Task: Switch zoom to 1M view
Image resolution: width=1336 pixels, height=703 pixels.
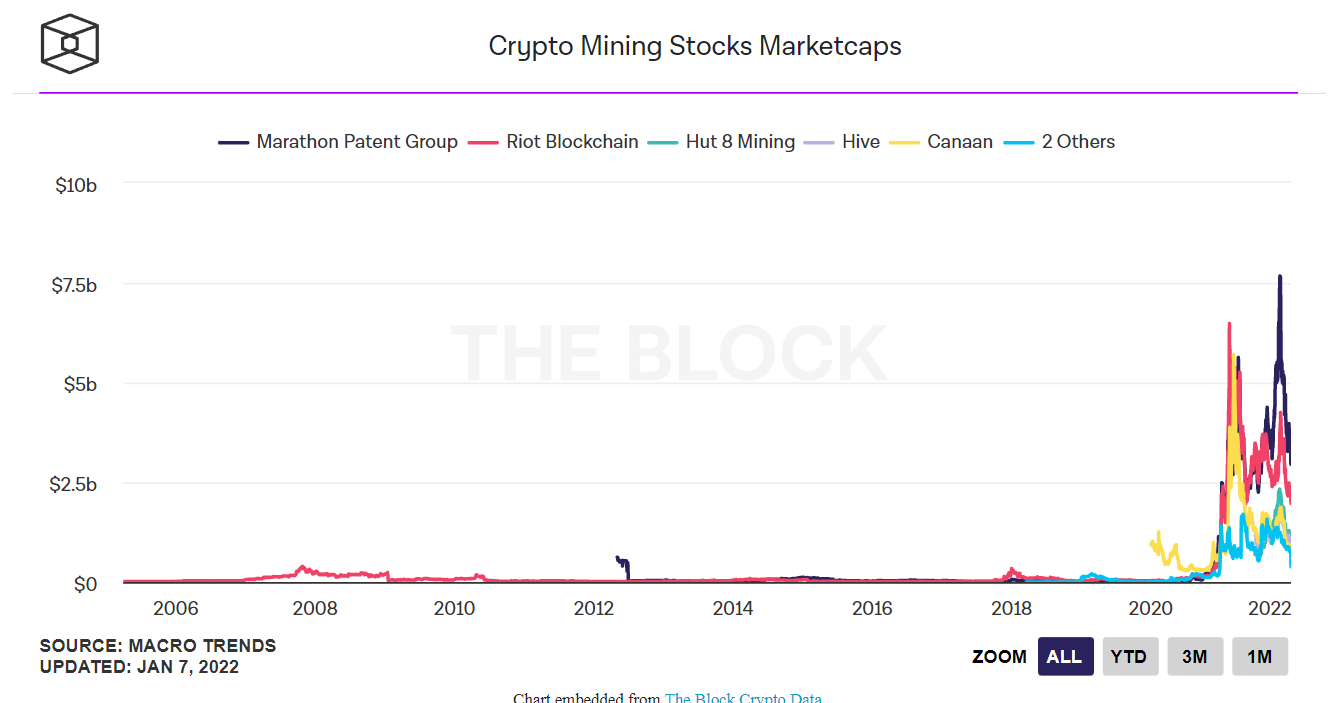Action: click(1260, 656)
